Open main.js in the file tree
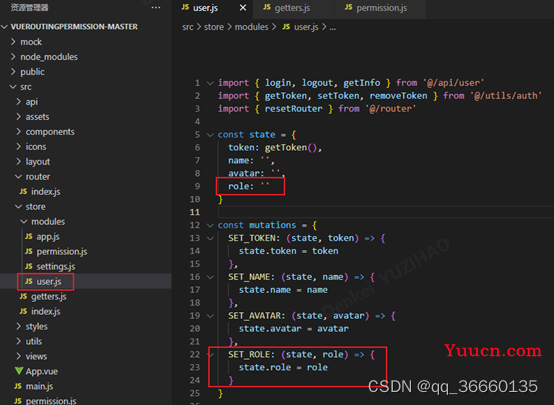This screenshot has width=554, height=405. coord(39,386)
